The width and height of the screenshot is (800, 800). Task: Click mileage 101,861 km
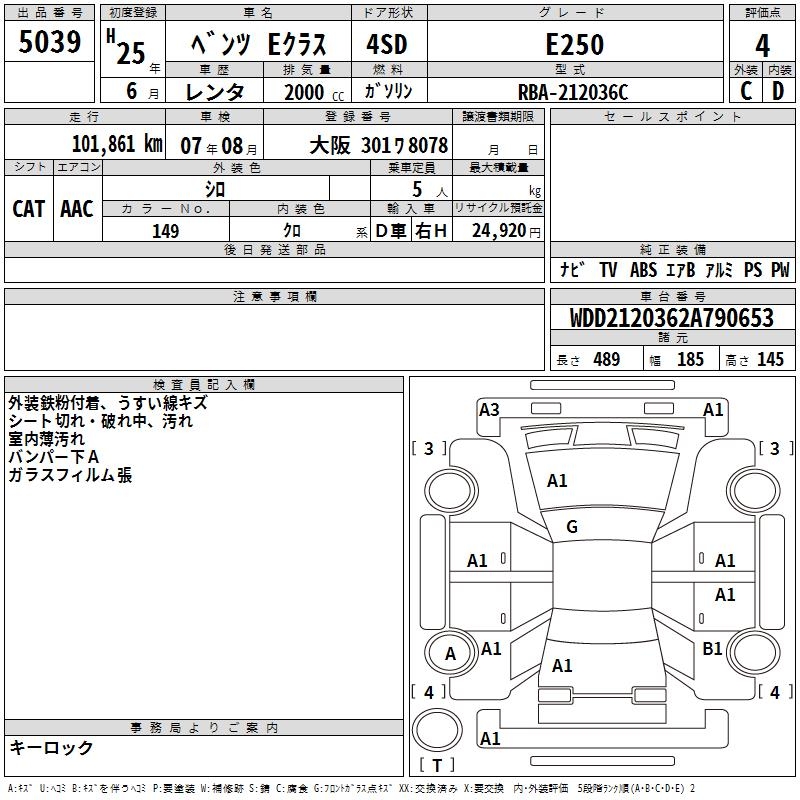tap(117, 144)
